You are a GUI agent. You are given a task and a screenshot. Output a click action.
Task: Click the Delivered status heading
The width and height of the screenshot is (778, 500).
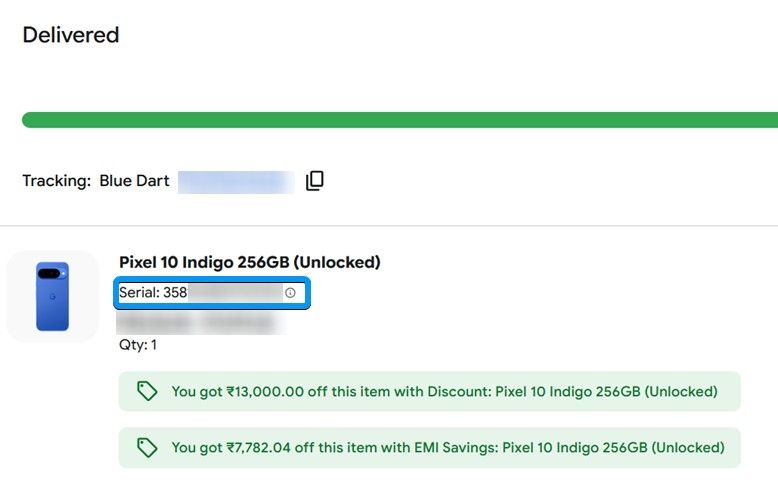pos(71,35)
